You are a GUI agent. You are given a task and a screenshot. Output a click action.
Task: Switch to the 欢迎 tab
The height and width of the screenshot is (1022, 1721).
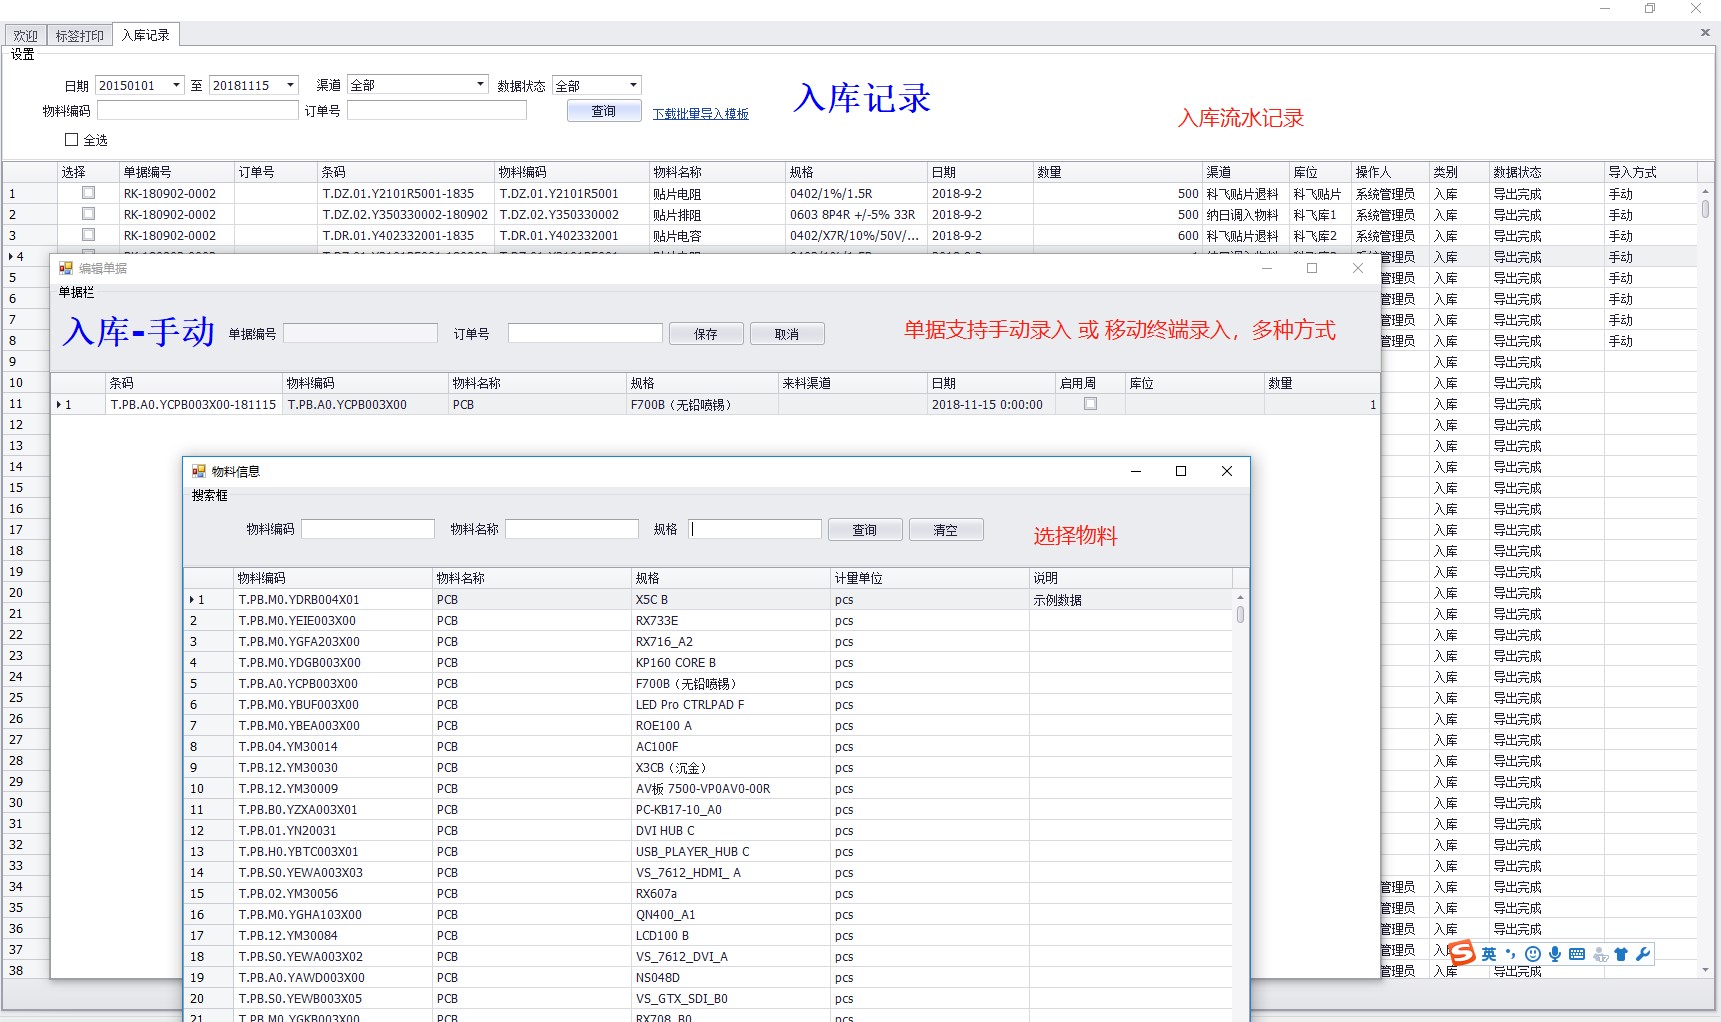tap(26, 36)
